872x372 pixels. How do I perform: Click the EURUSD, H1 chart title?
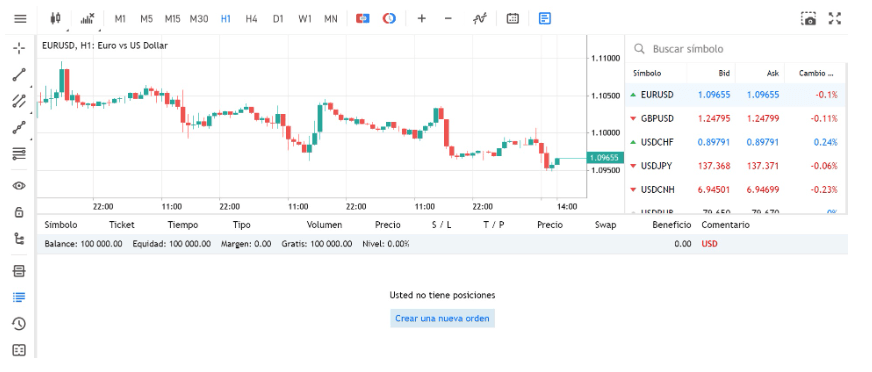(x=105, y=46)
